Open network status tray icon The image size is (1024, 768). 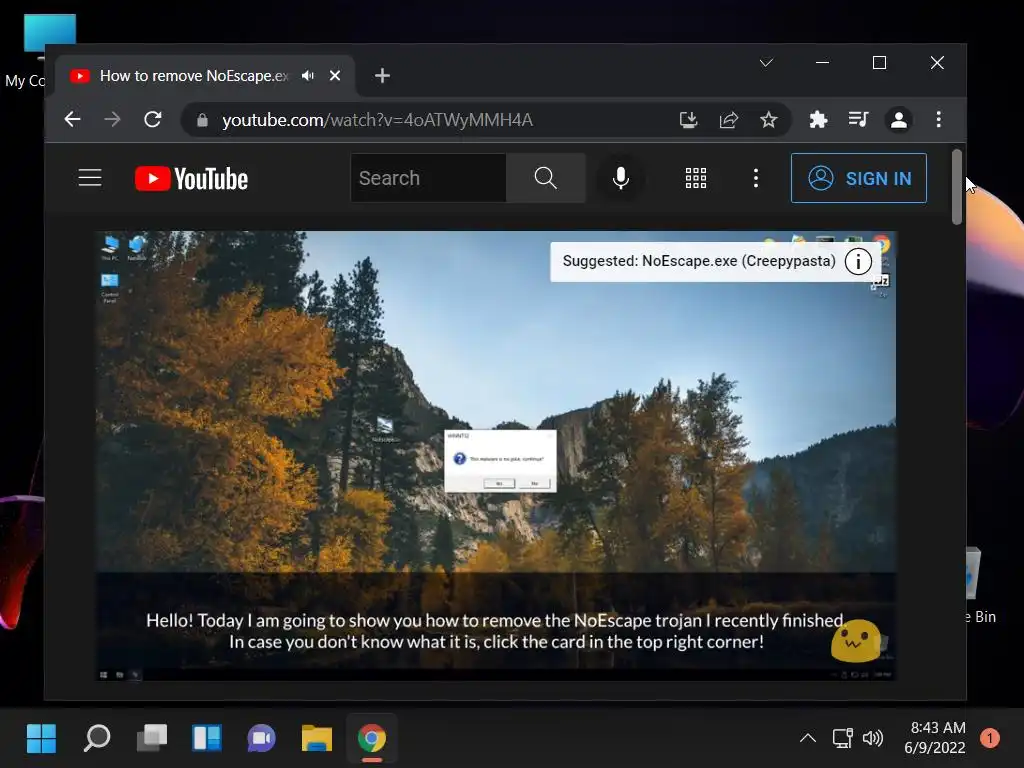tap(842, 739)
